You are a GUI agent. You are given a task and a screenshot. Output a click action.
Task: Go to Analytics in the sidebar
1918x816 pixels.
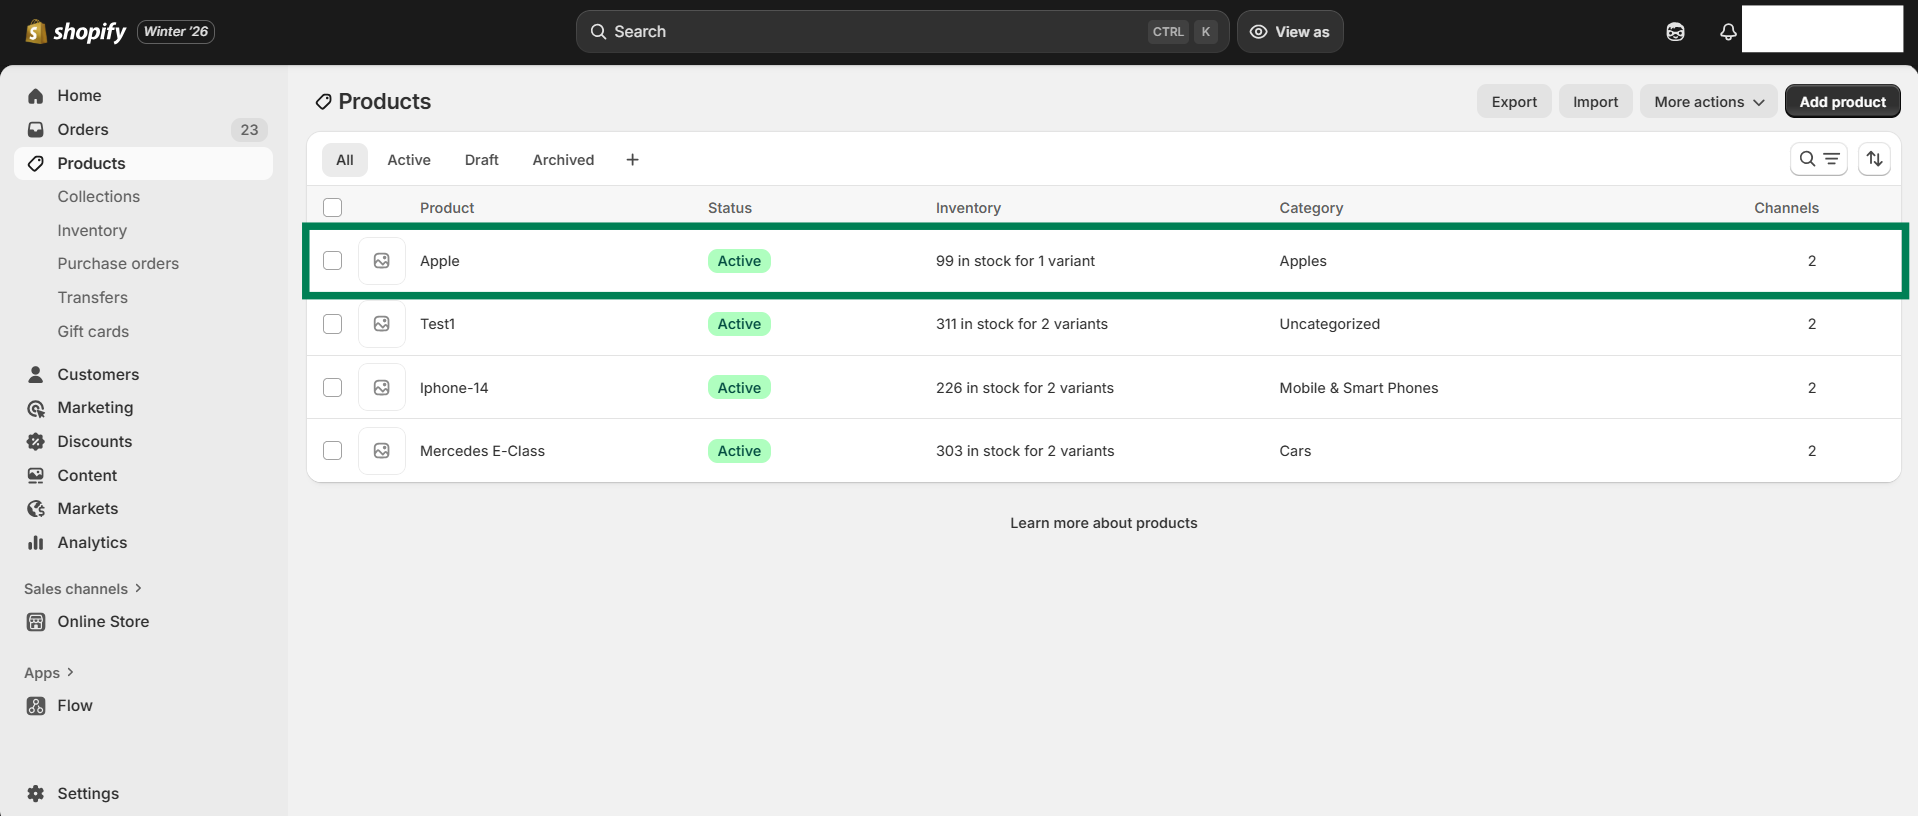(92, 542)
